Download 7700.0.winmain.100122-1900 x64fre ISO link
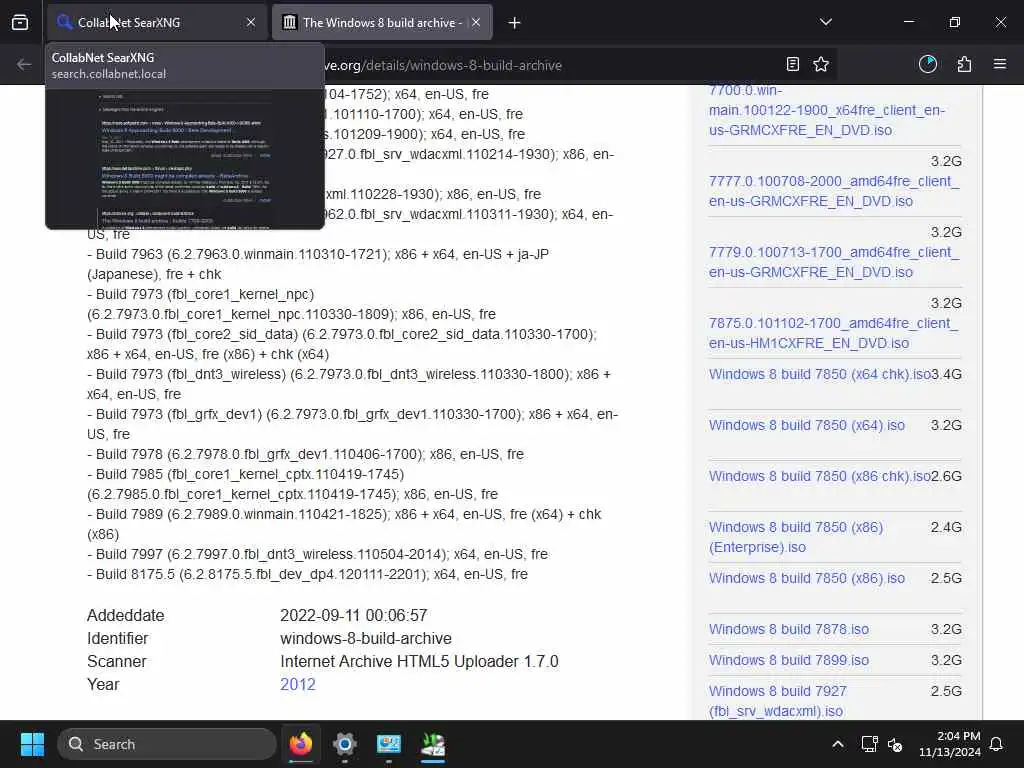 (827, 110)
